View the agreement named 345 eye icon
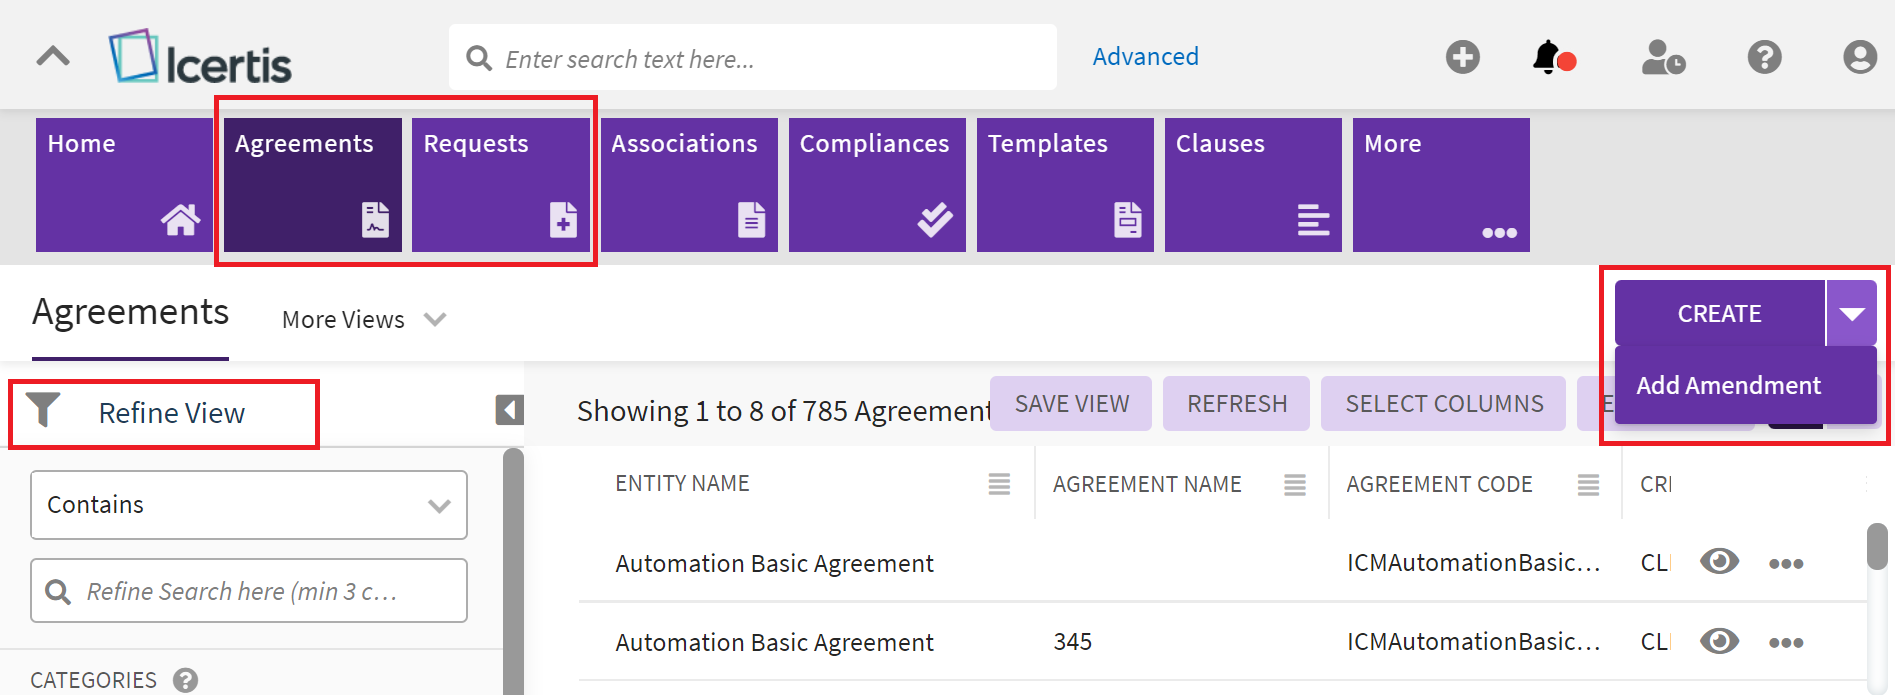Screen dimensions: 1895x697 1719,641
